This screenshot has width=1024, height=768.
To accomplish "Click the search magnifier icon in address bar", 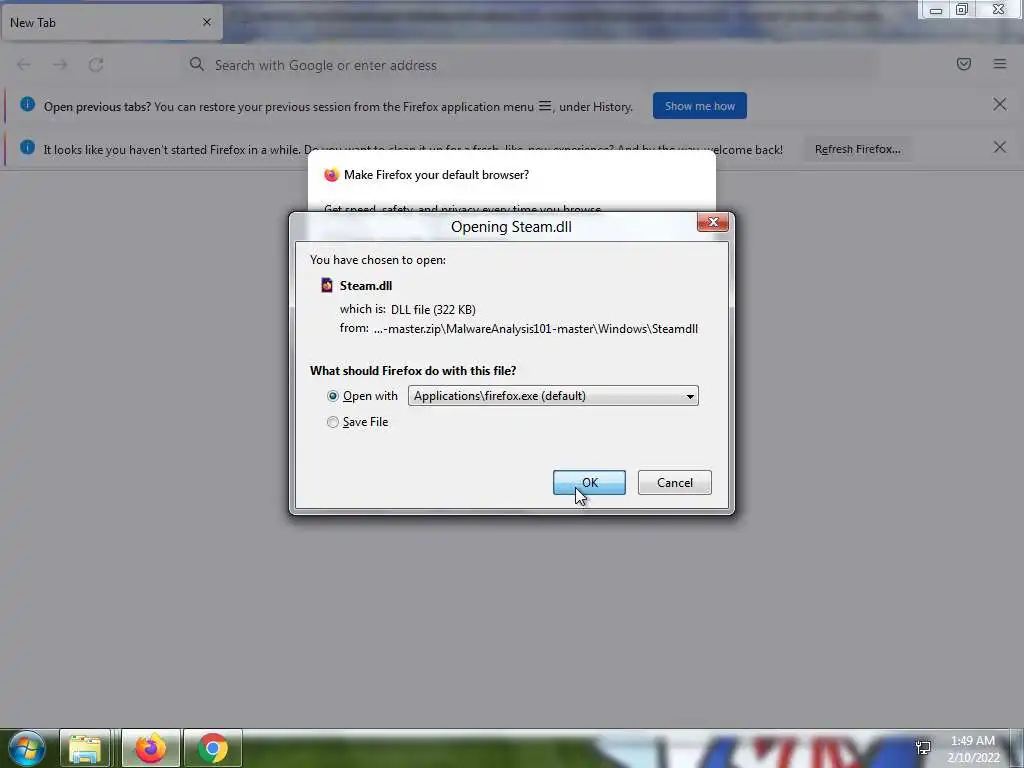I will pos(197,64).
